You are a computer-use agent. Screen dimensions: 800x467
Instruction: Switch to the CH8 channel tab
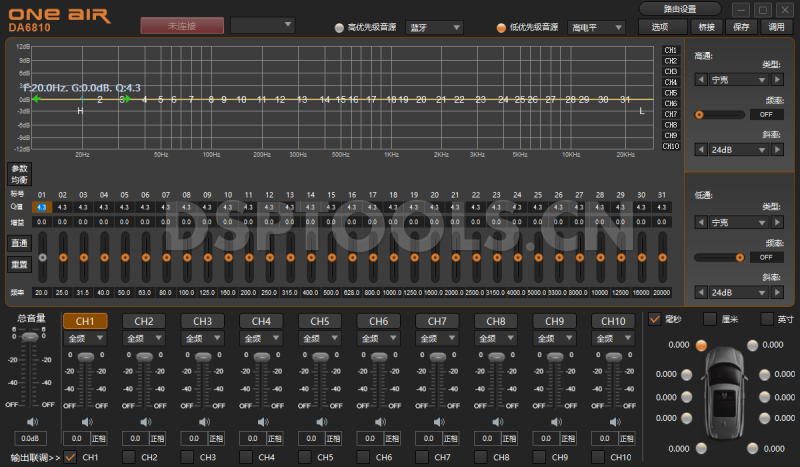click(x=495, y=321)
